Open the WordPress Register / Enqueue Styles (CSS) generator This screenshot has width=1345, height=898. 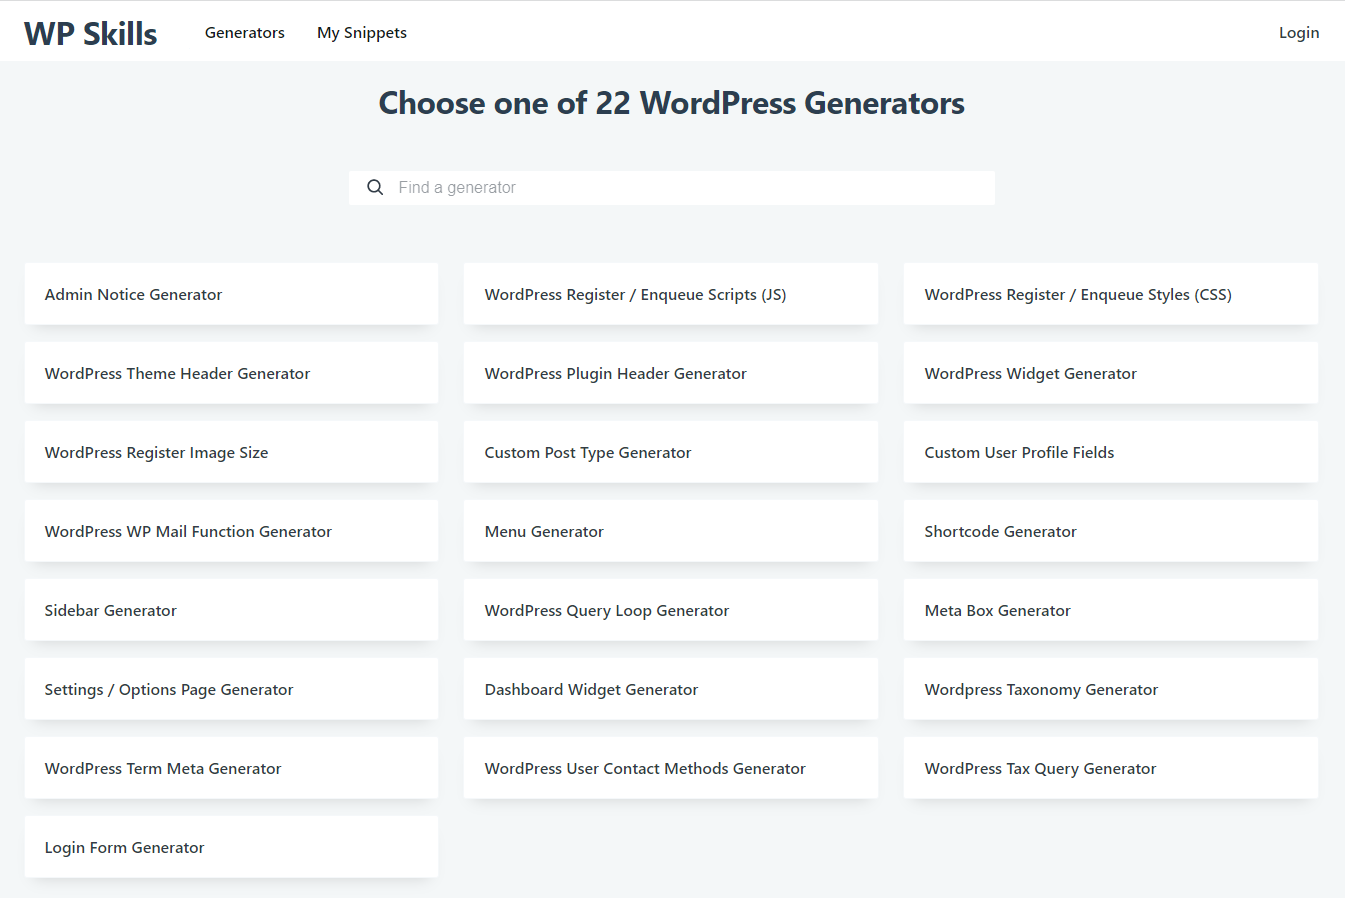[1110, 293]
